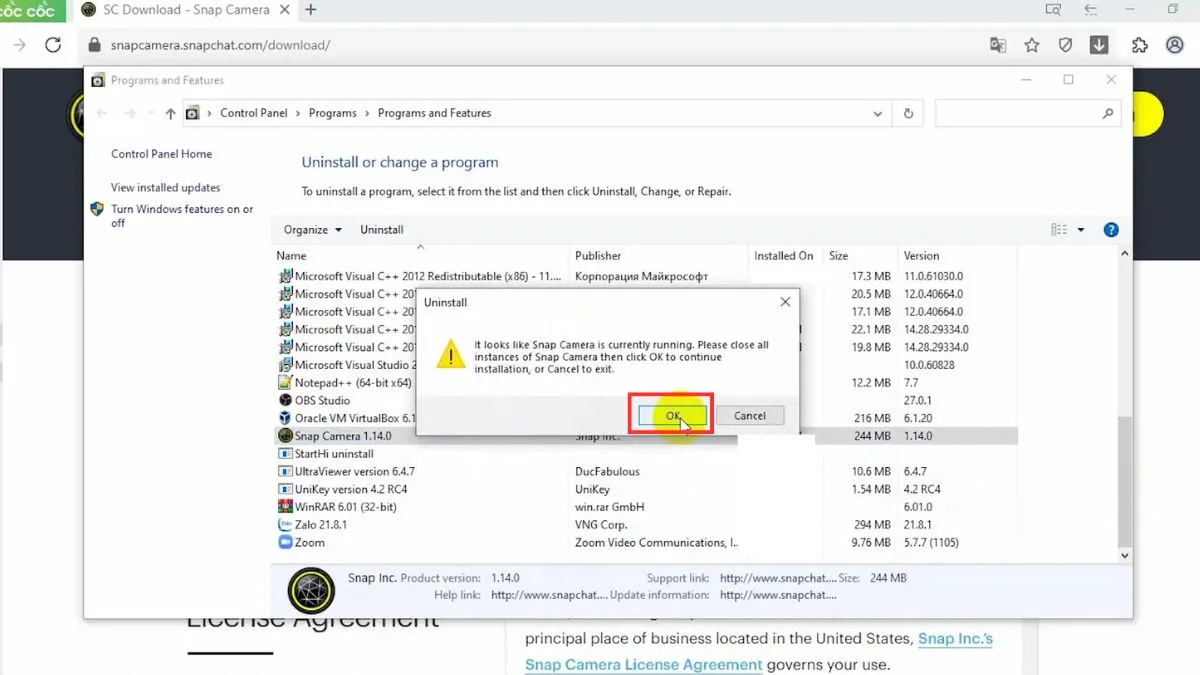Open a new browser tab
Image resolution: width=1200 pixels, height=675 pixels.
click(311, 10)
